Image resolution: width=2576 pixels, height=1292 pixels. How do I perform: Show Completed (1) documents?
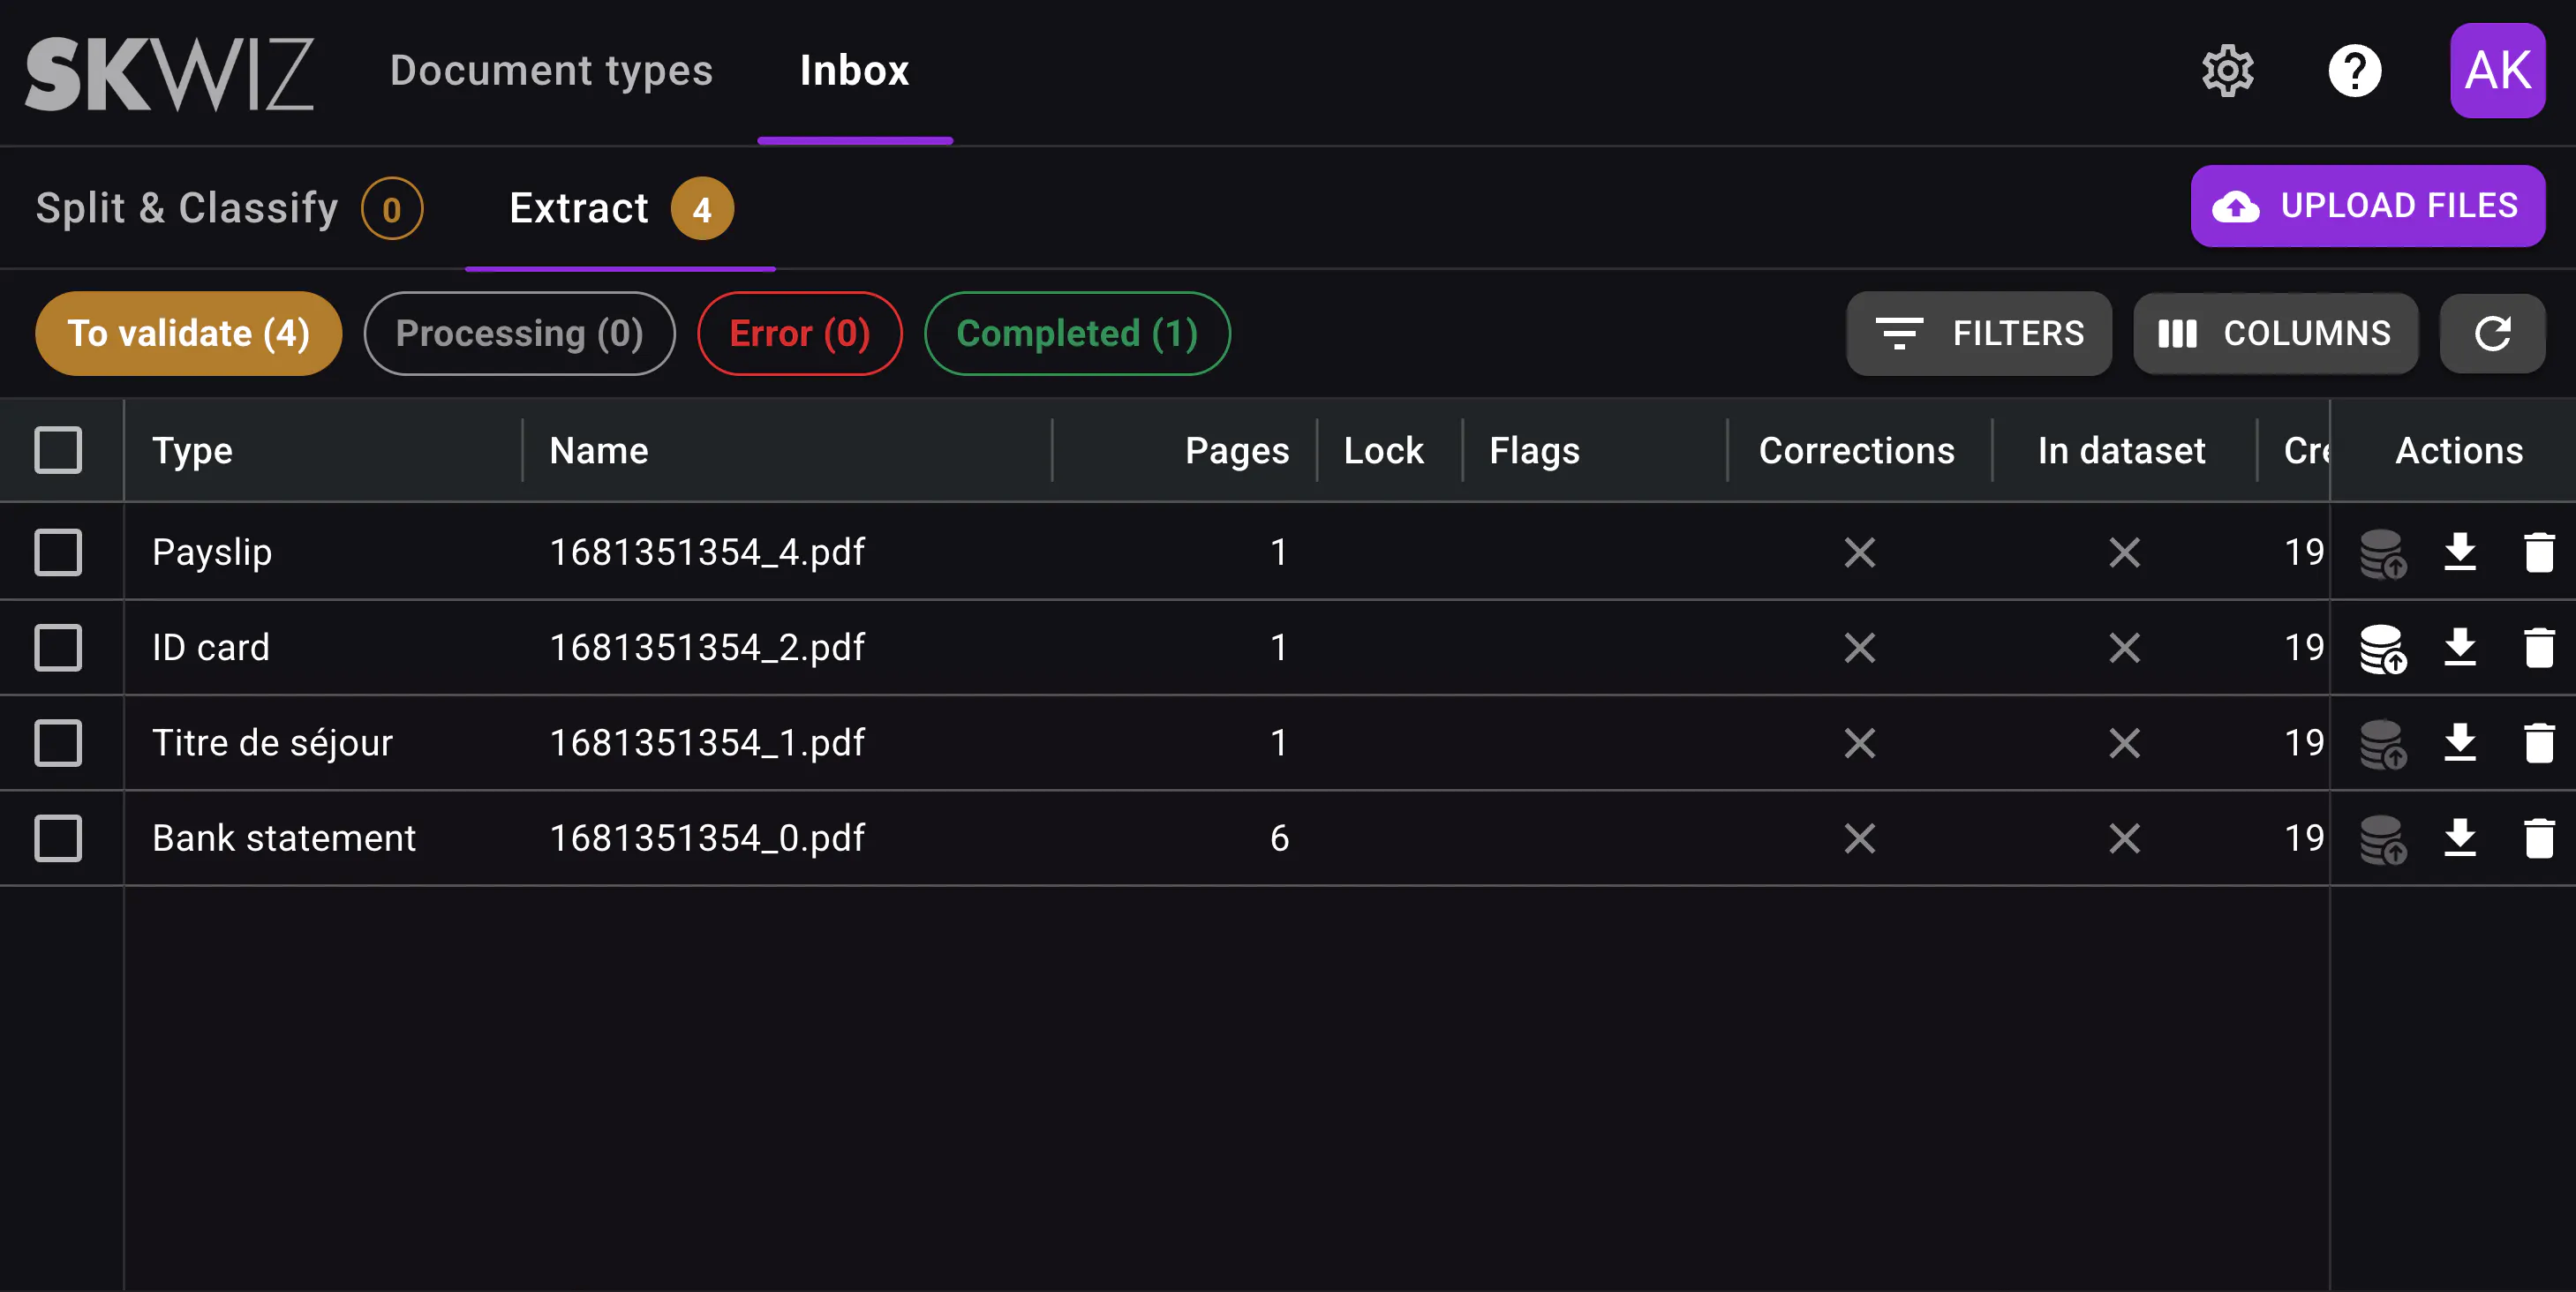tap(1076, 334)
